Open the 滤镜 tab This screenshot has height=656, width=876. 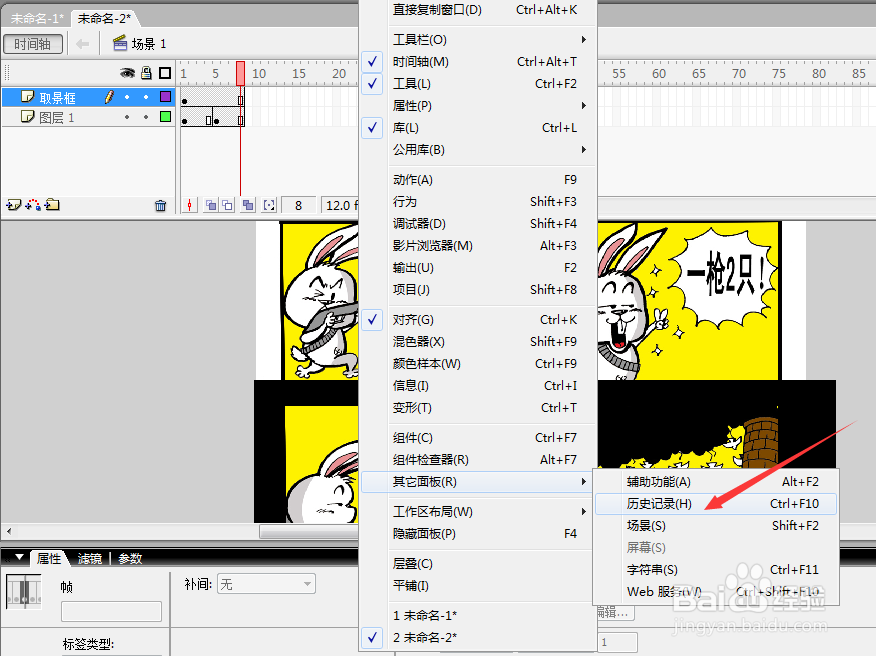pyautogui.click(x=89, y=558)
